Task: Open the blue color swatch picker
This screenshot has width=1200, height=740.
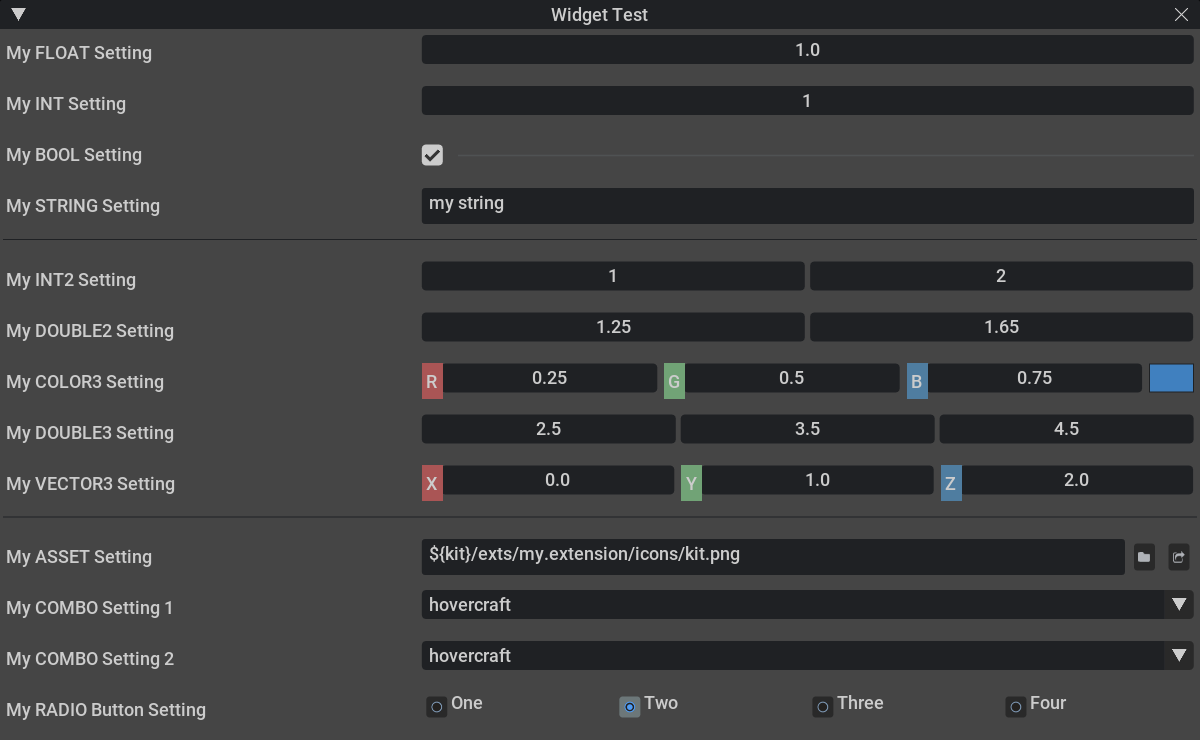Action: (x=1171, y=378)
